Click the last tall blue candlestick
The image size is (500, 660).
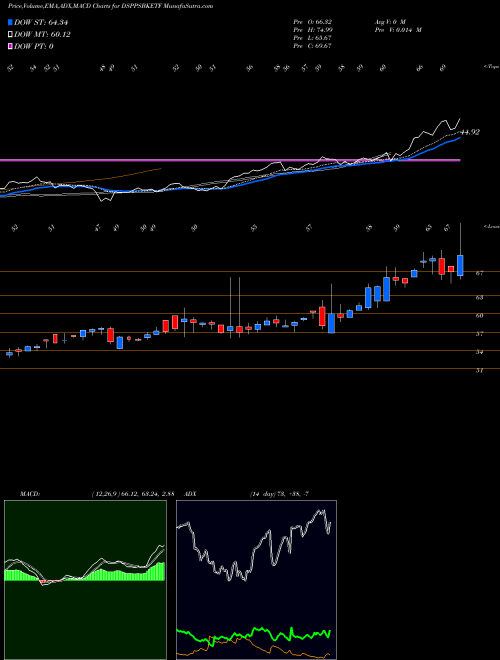tap(460, 265)
